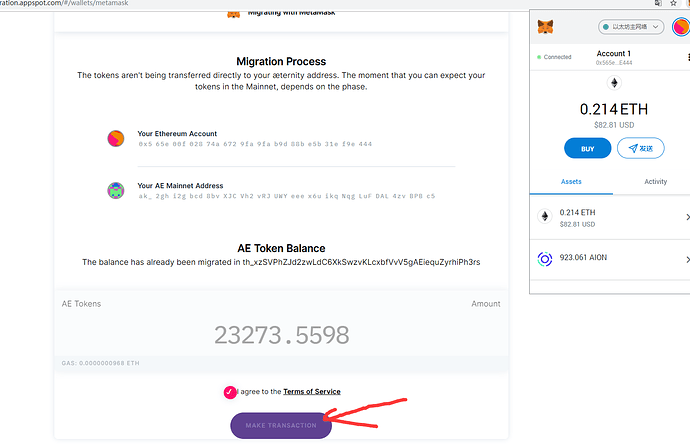Click the 0.214 ETH main balance

click(614, 109)
